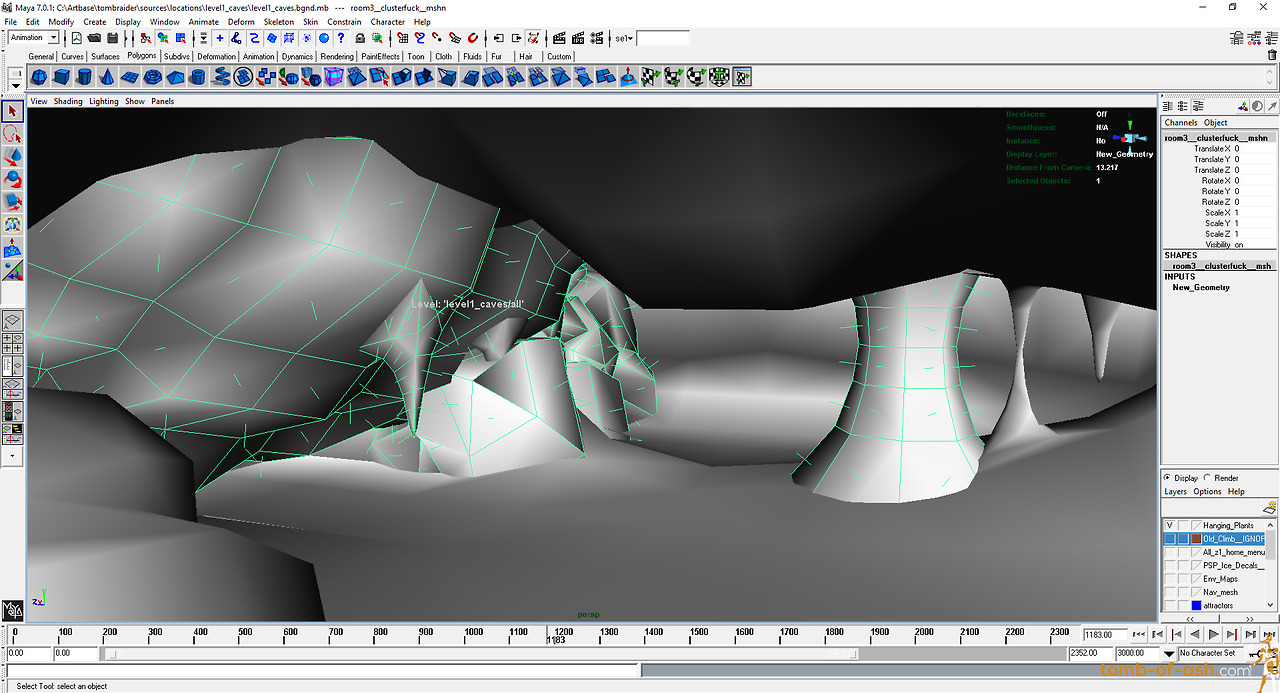
Task: Toggle visibility box of Env_Maps layer
Action: [x=1170, y=578]
